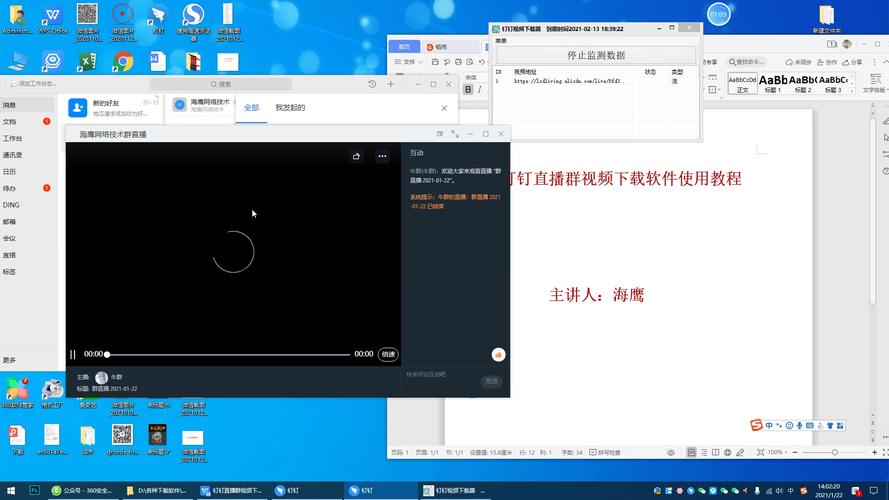Click the undo icon in WPS toolbar
The width and height of the screenshot is (889, 500).
481,62
